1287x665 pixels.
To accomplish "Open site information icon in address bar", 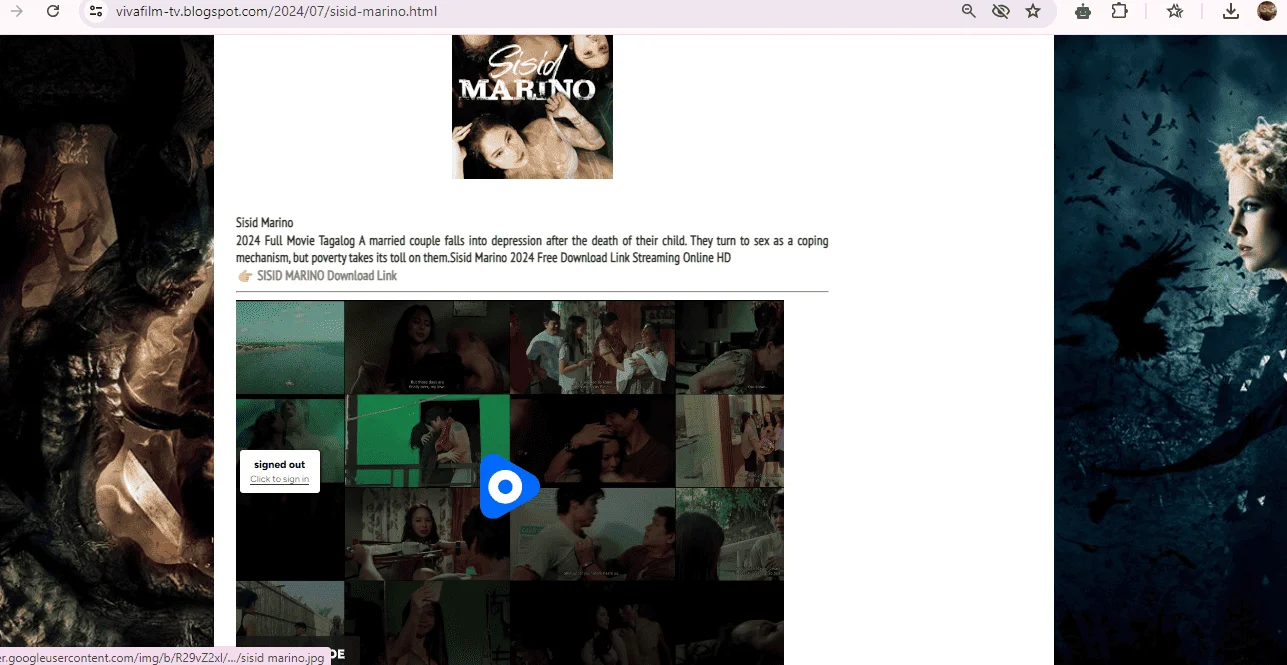I will pos(95,11).
